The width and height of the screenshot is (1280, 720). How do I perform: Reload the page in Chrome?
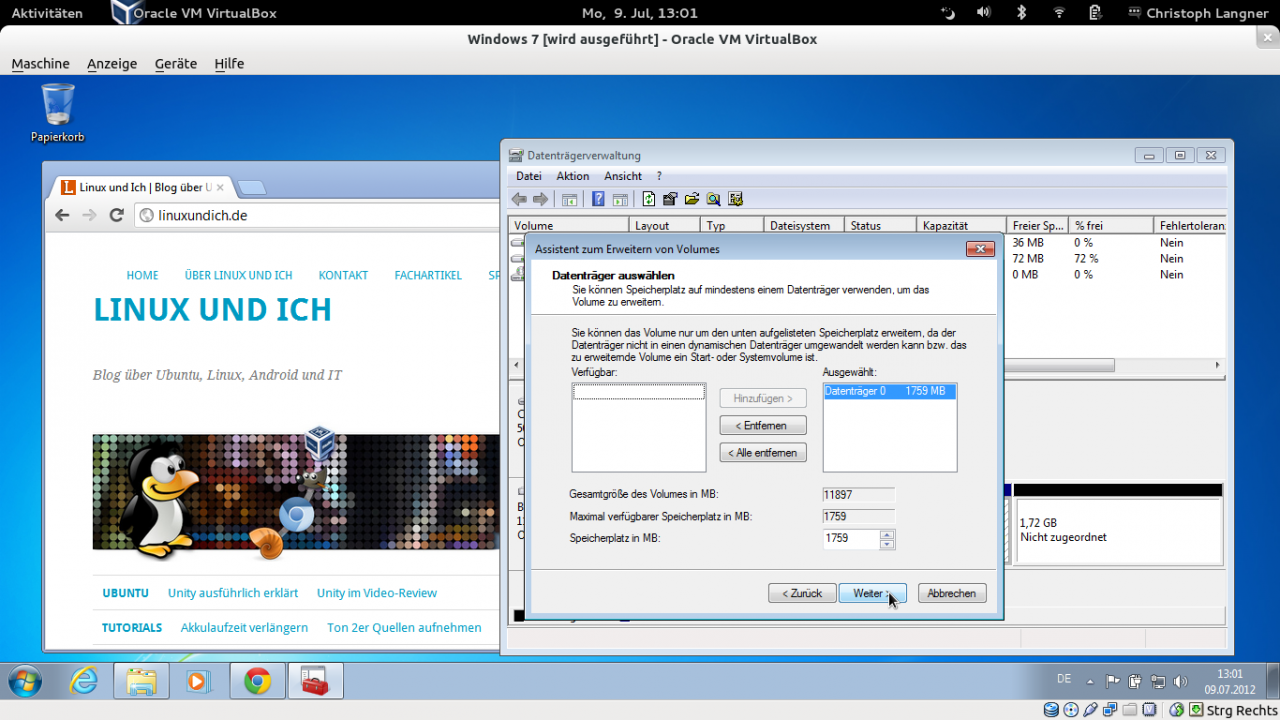click(116, 215)
